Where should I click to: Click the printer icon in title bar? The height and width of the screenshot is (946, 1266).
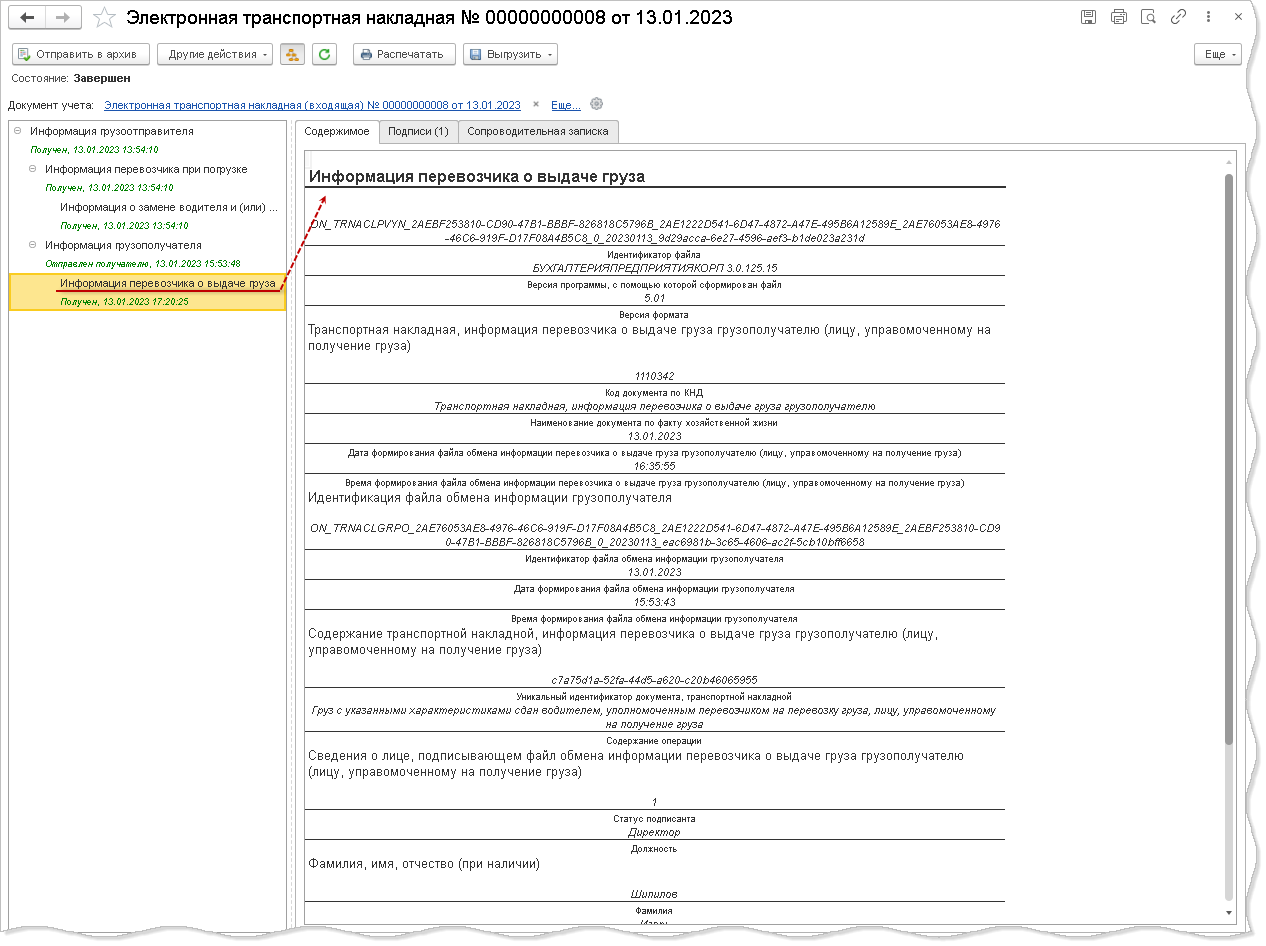click(1119, 17)
